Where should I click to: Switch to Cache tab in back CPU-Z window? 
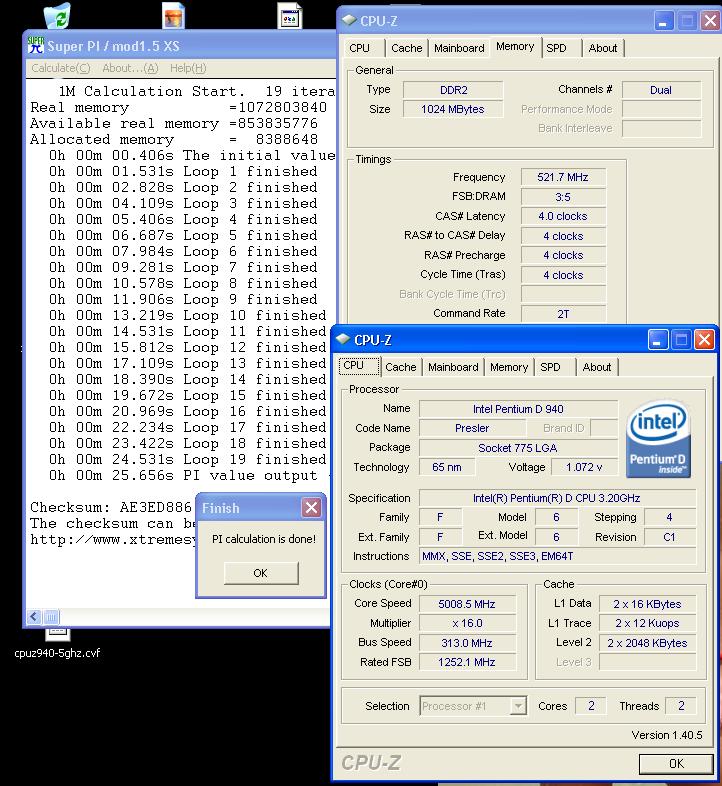coord(407,48)
